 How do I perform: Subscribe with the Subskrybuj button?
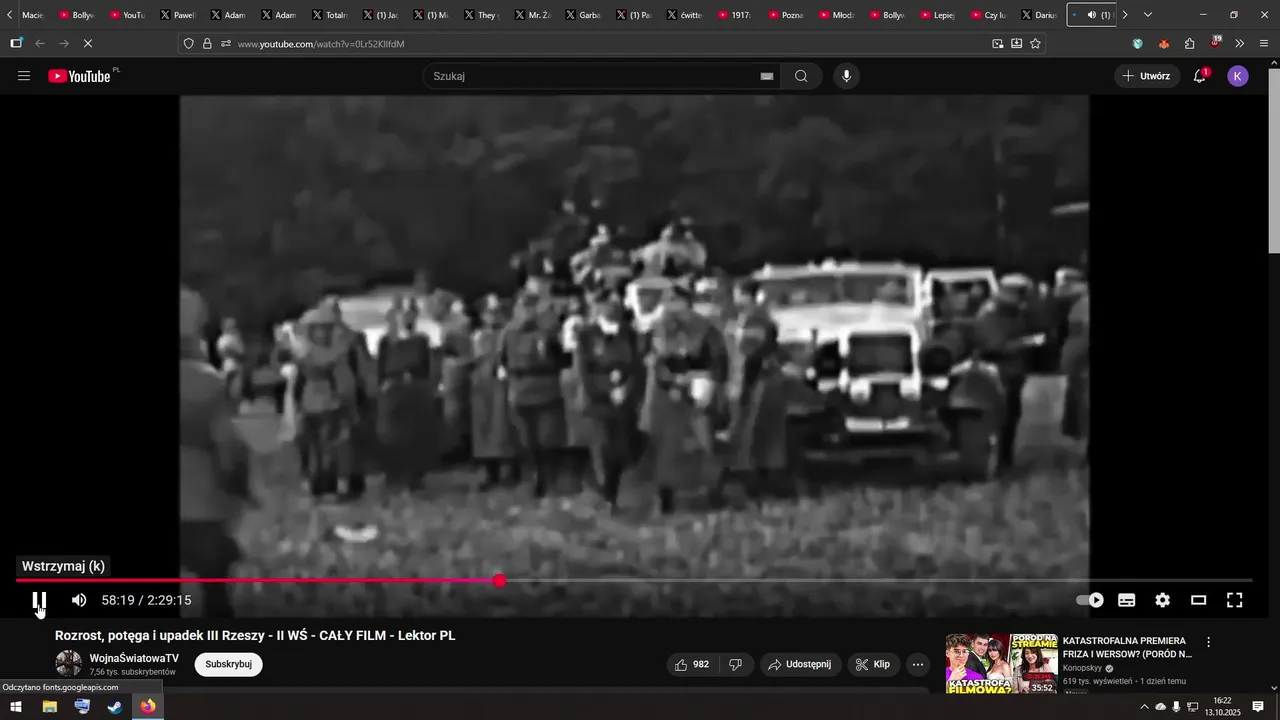pyautogui.click(x=228, y=664)
